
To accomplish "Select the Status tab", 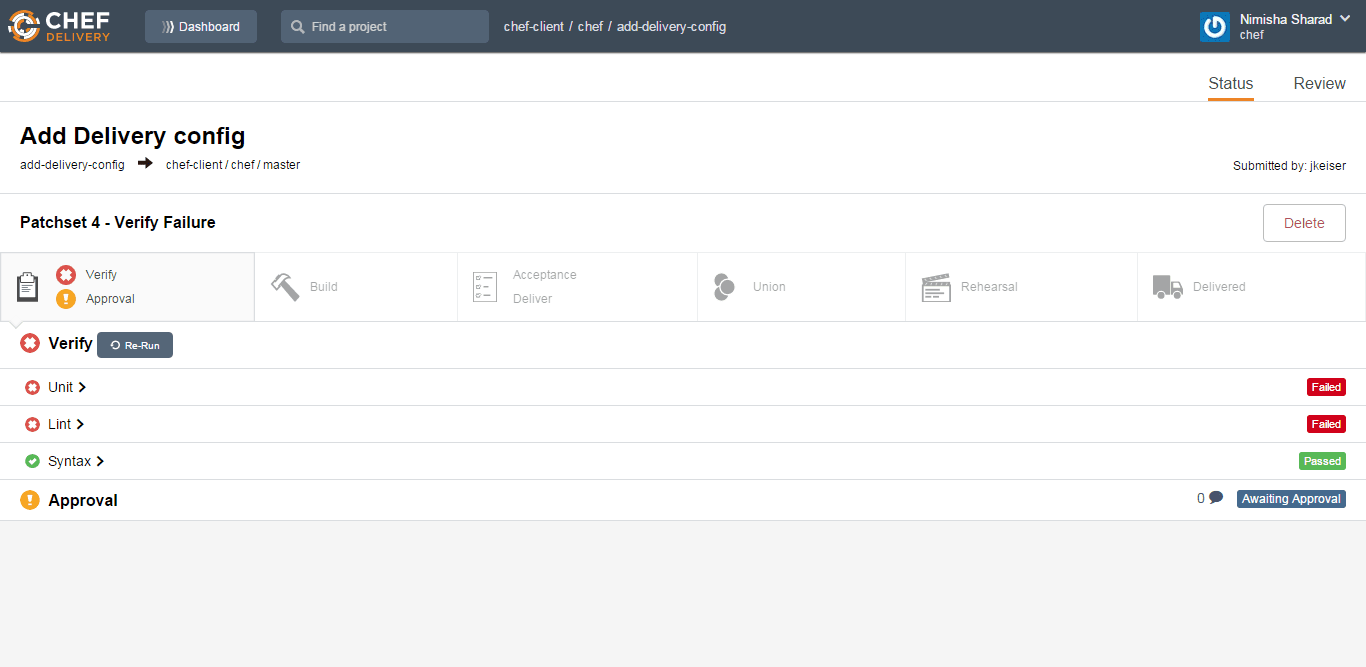I will [x=1230, y=84].
